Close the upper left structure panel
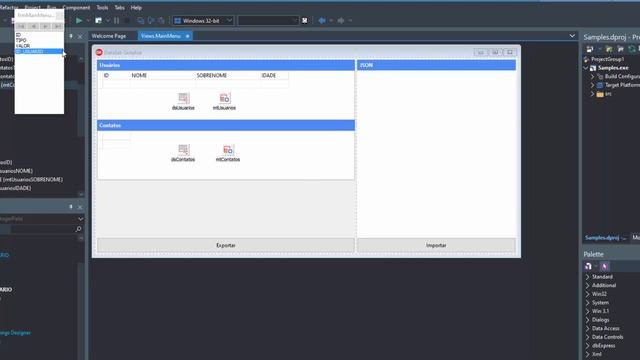 pyautogui.click(x=80, y=36)
